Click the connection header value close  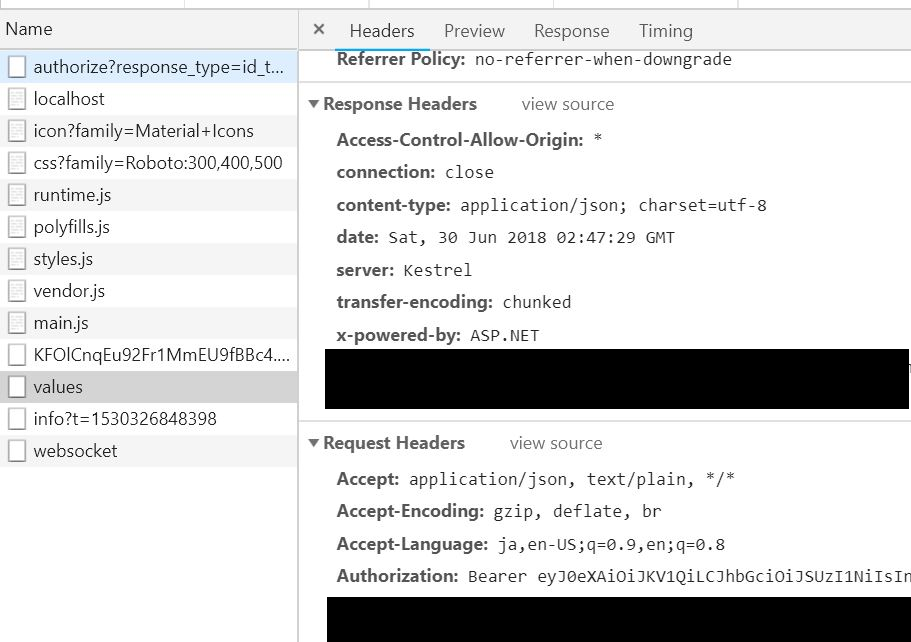[469, 173]
